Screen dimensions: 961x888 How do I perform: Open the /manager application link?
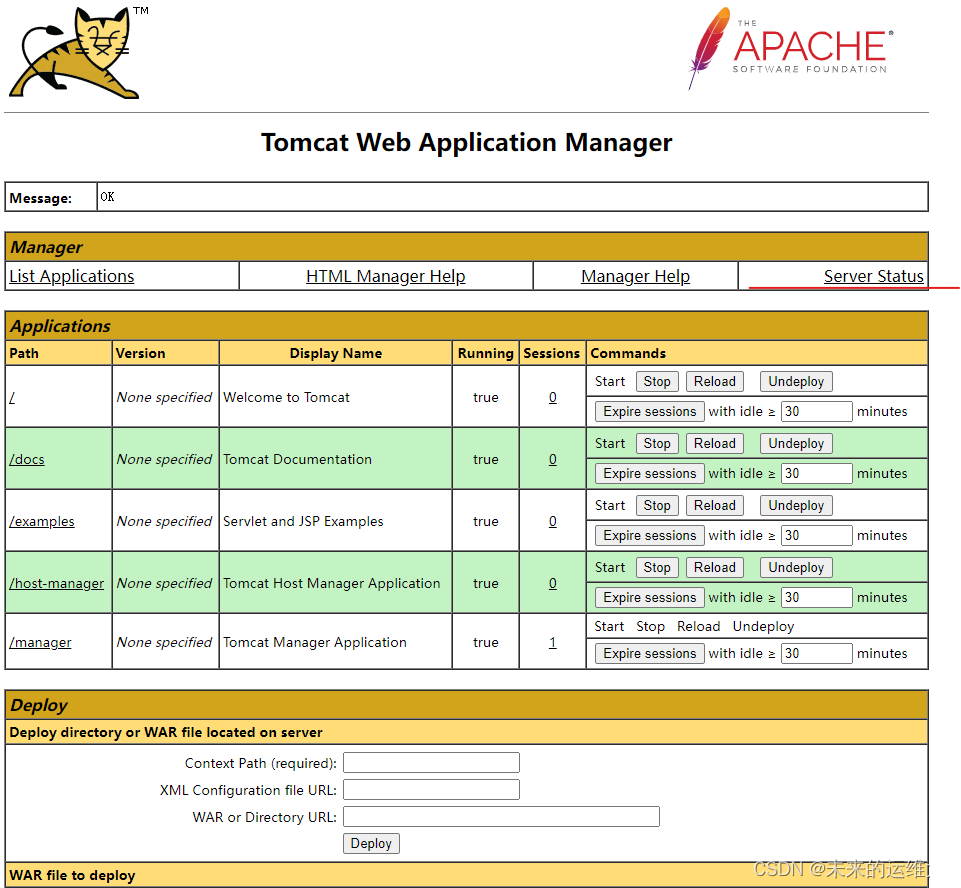pyautogui.click(x=40, y=642)
